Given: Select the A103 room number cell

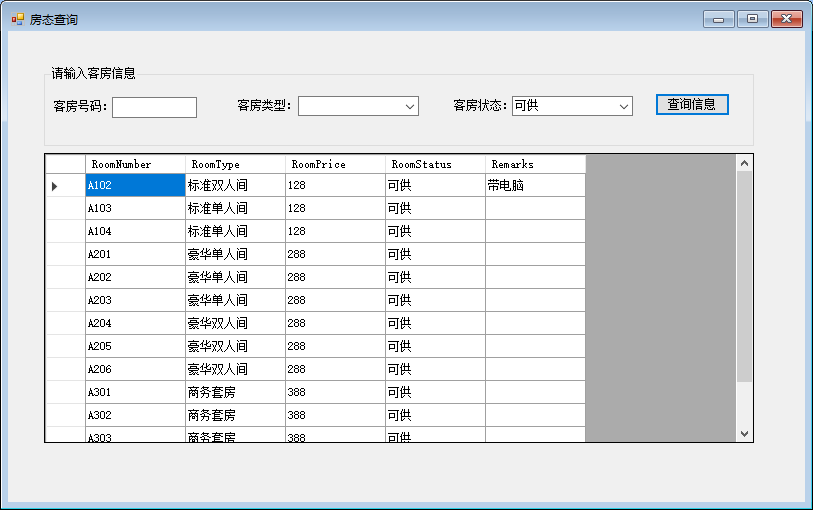Looking at the screenshot, I should (x=135, y=208).
